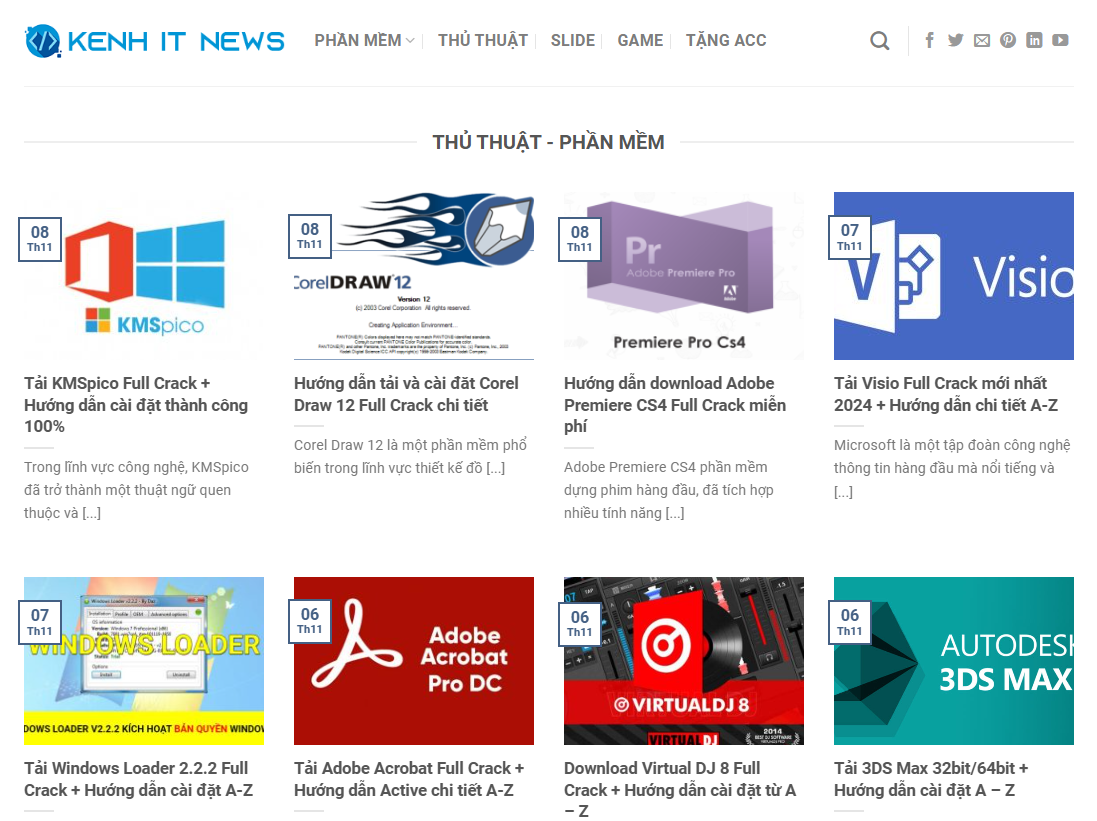The width and height of the screenshot is (1097, 821).
Task: Open the Autodesk 3DS Max thumbnail
Action: pos(954,661)
